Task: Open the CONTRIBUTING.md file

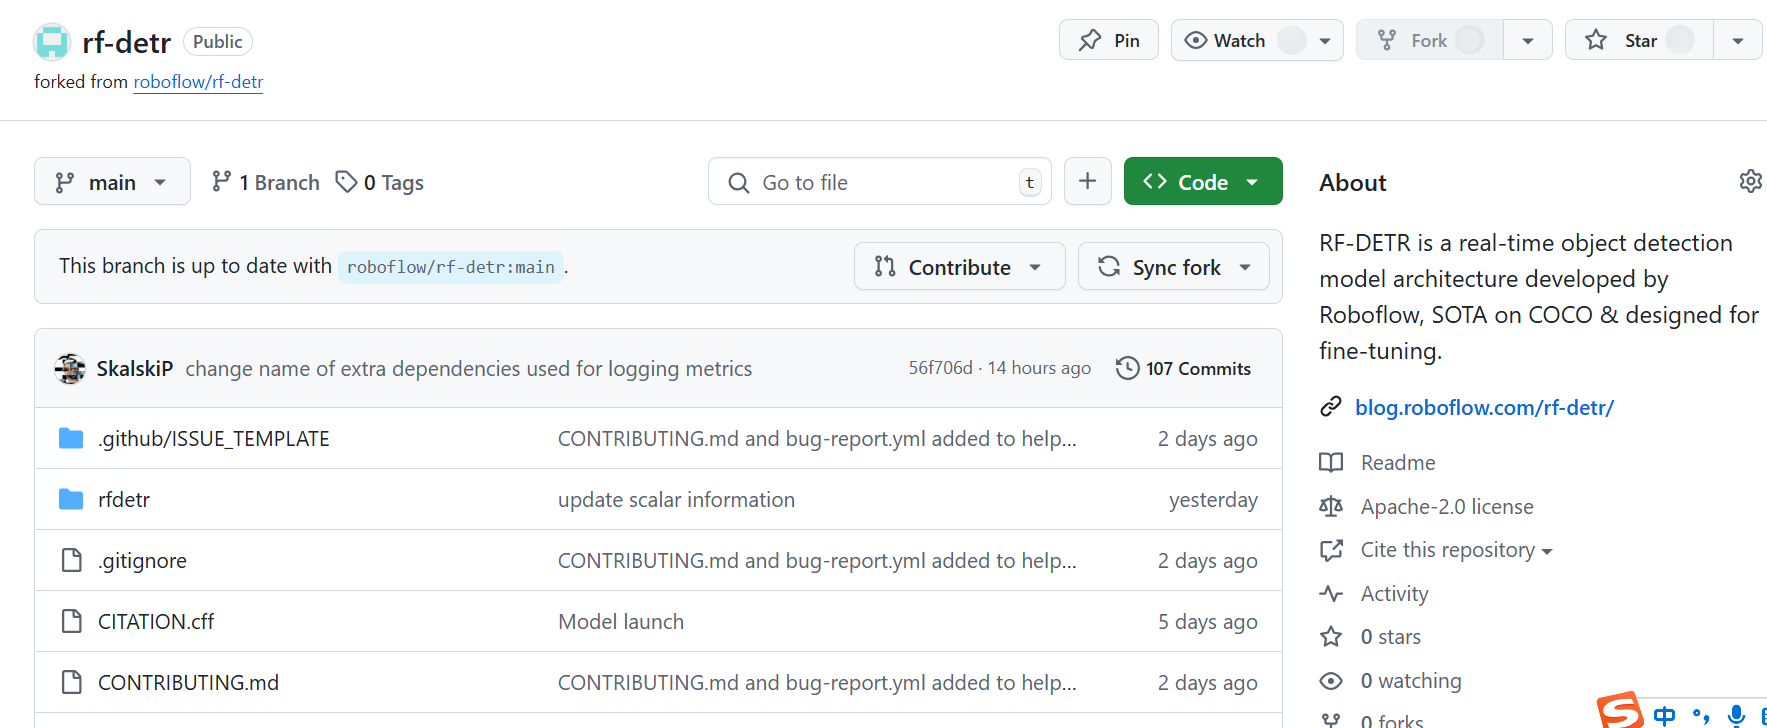Action: pos(188,683)
